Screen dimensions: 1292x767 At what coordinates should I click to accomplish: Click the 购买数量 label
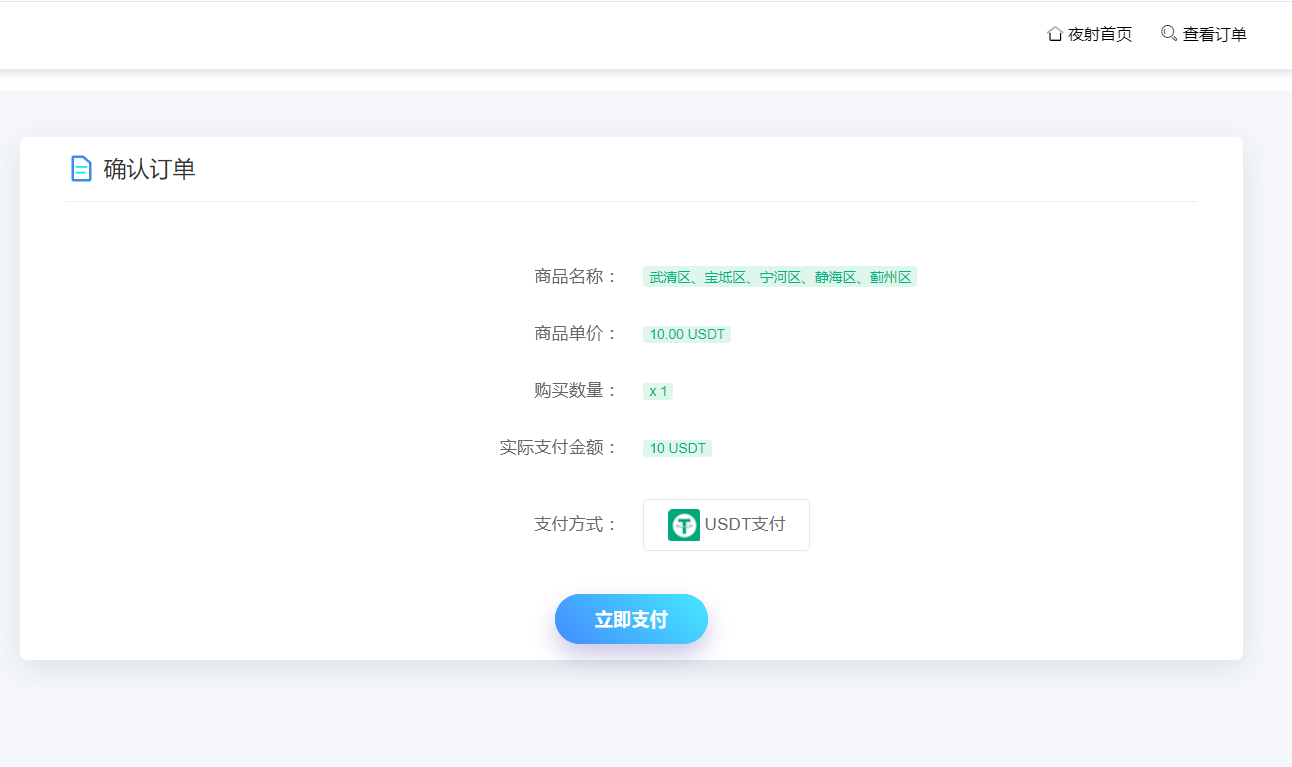point(573,391)
